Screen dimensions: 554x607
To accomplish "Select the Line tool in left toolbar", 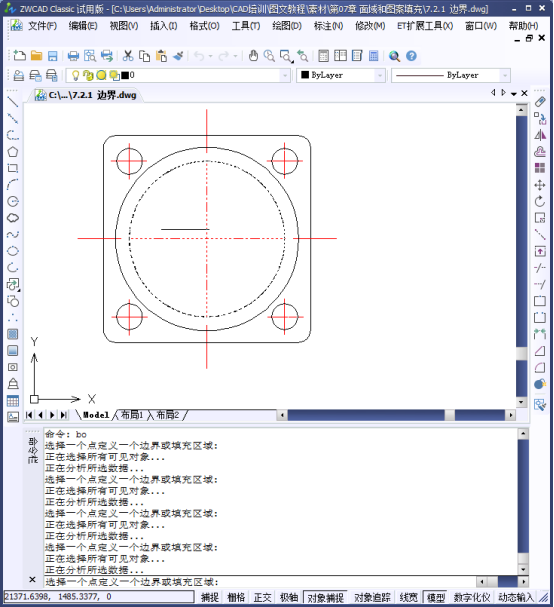I will coord(13,102).
